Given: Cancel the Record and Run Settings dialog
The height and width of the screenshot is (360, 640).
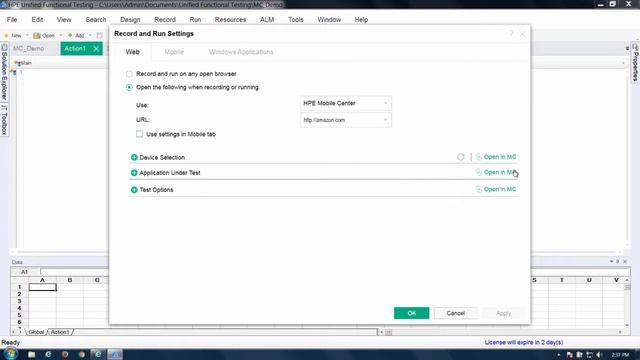Looking at the screenshot, I should pyautogui.click(x=456, y=313).
